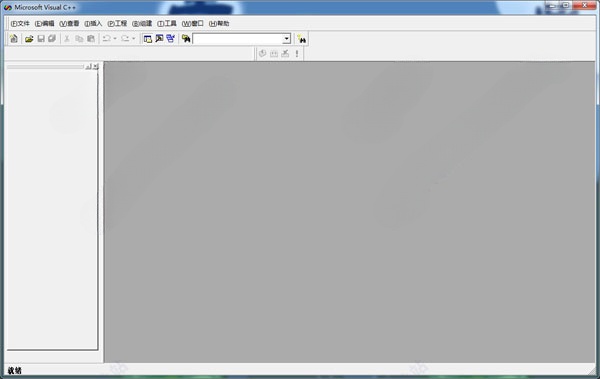The height and width of the screenshot is (379, 600).
Task: Open the 查看 (View) menu
Action: point(69,23)
